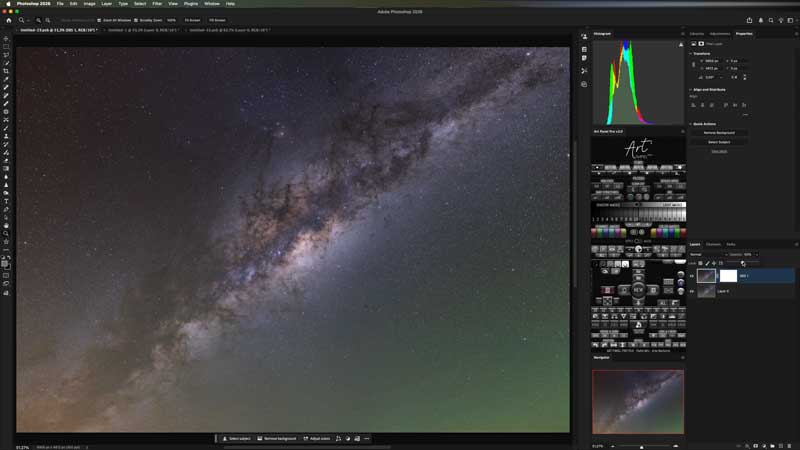Toggle the Zoom All Windows checkbox
The height and width of the screenshot is (450, 800).
[x=100, y=20]
